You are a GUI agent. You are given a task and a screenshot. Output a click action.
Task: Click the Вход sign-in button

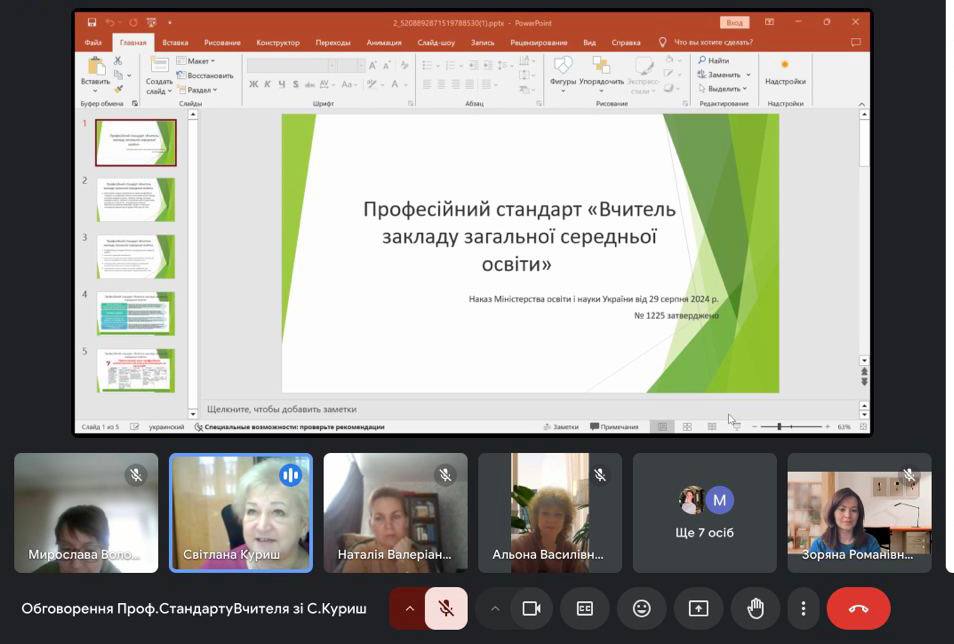click(x=735, y=23)
